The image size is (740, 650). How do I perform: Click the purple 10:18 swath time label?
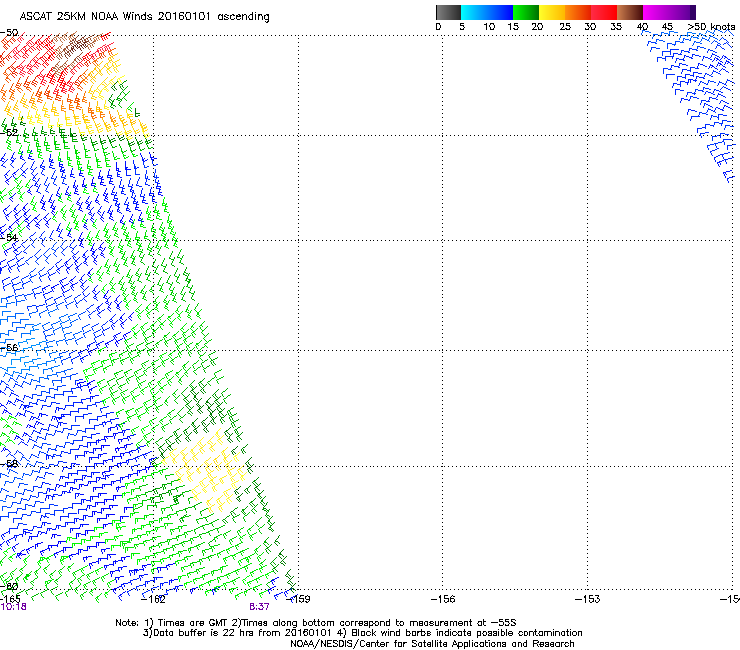[13, 607]
